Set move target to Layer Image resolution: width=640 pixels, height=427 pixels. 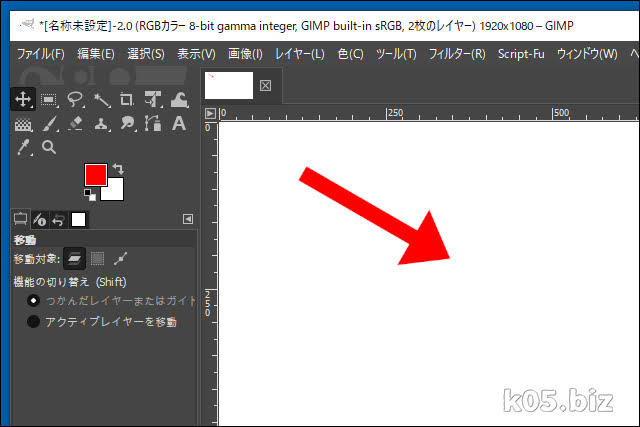tap(74, 258)
